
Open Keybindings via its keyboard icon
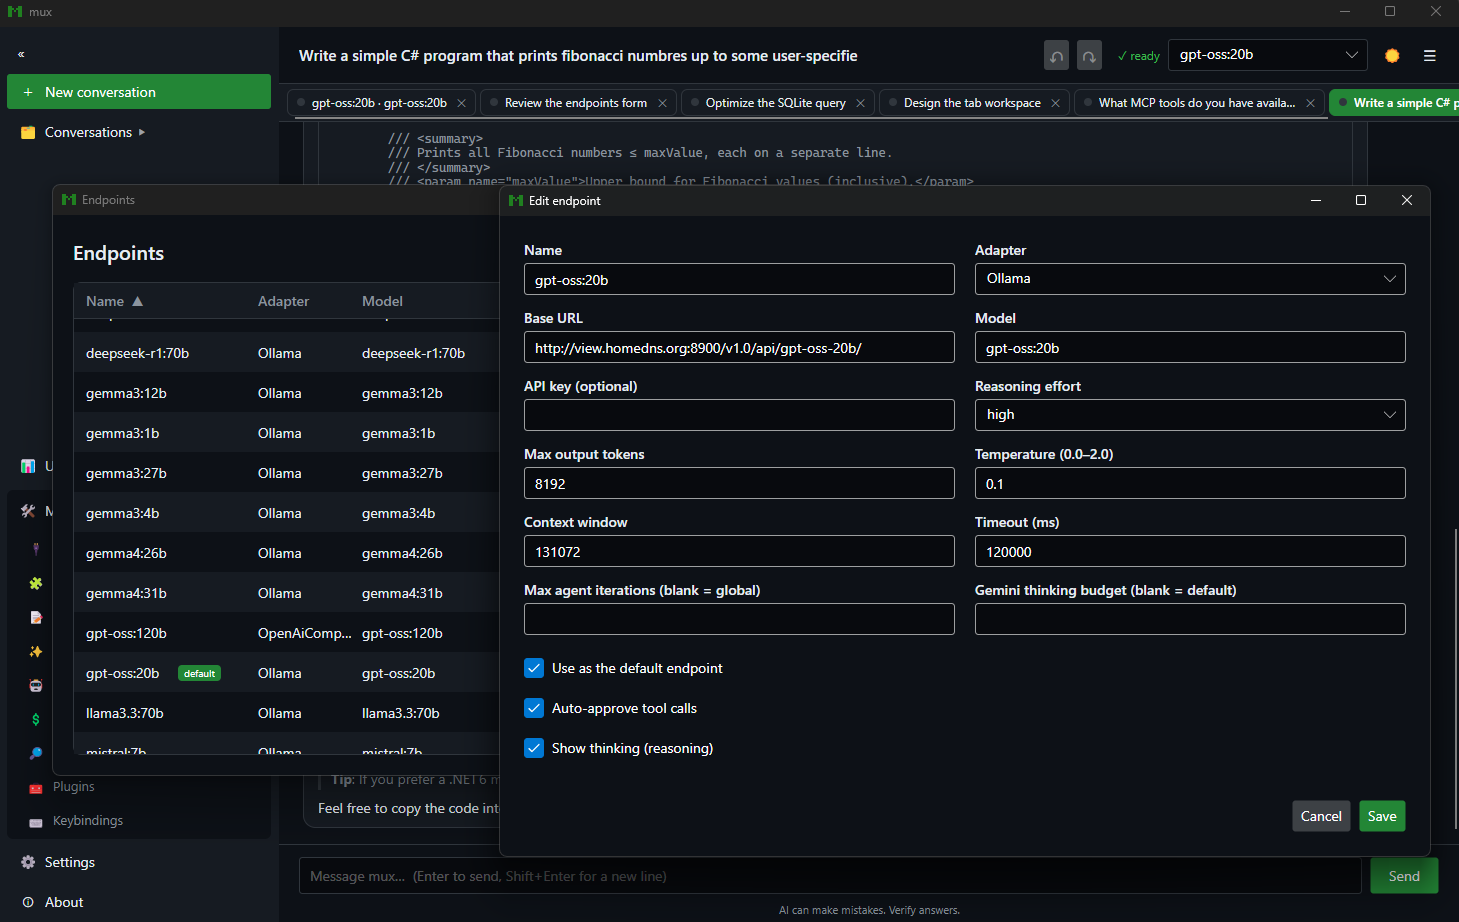click(36, 822)
